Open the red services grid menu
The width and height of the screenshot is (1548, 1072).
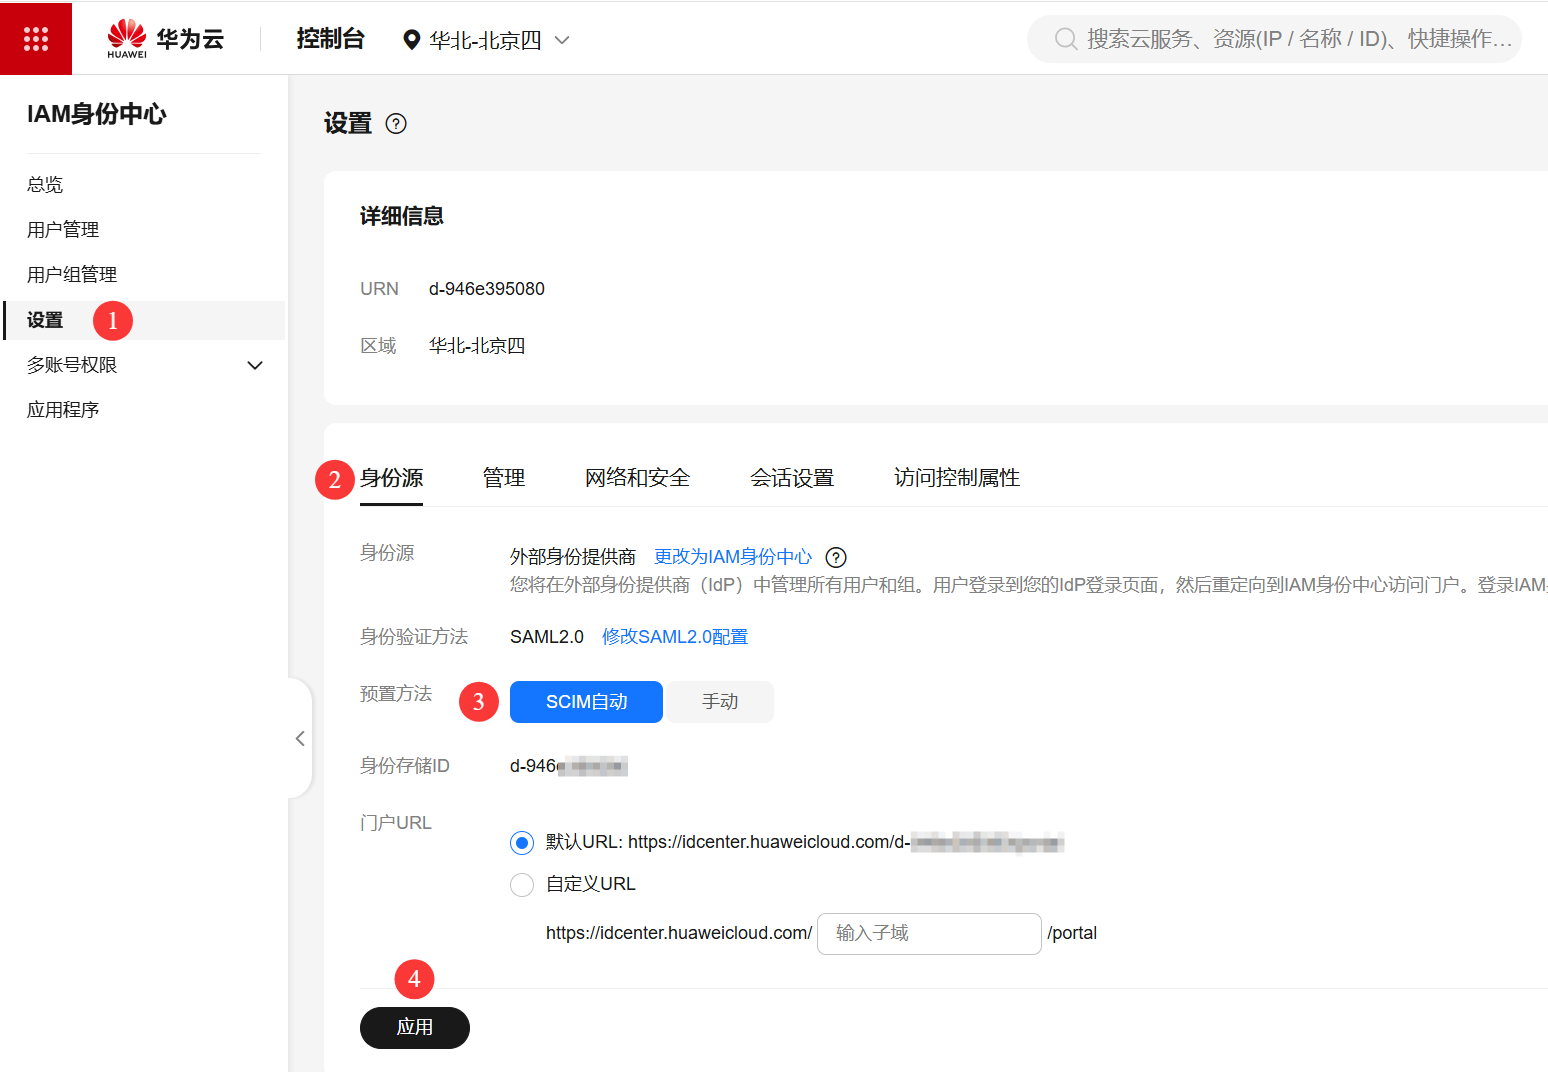[x=36, y=39]
